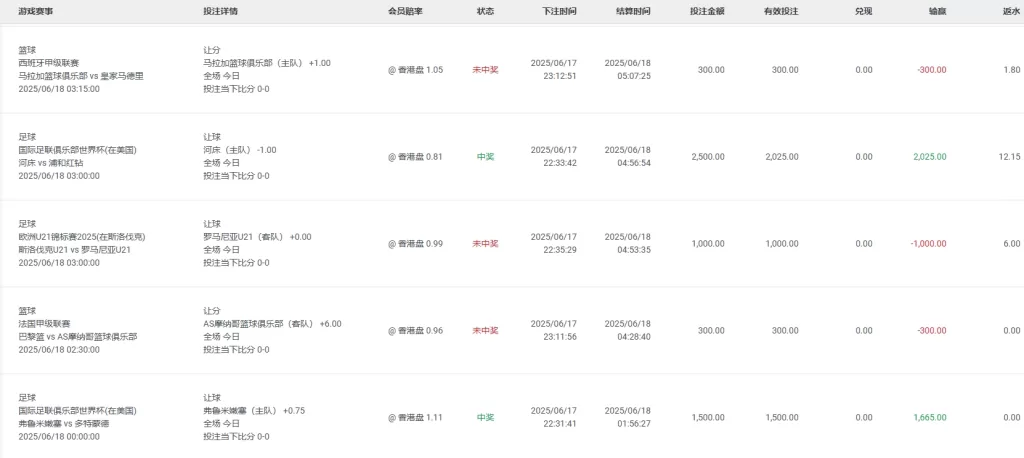The width and height of the screenshot is (1024, 458).
Task: Click the 返水 column header
Action: (x=1011, y=12)
